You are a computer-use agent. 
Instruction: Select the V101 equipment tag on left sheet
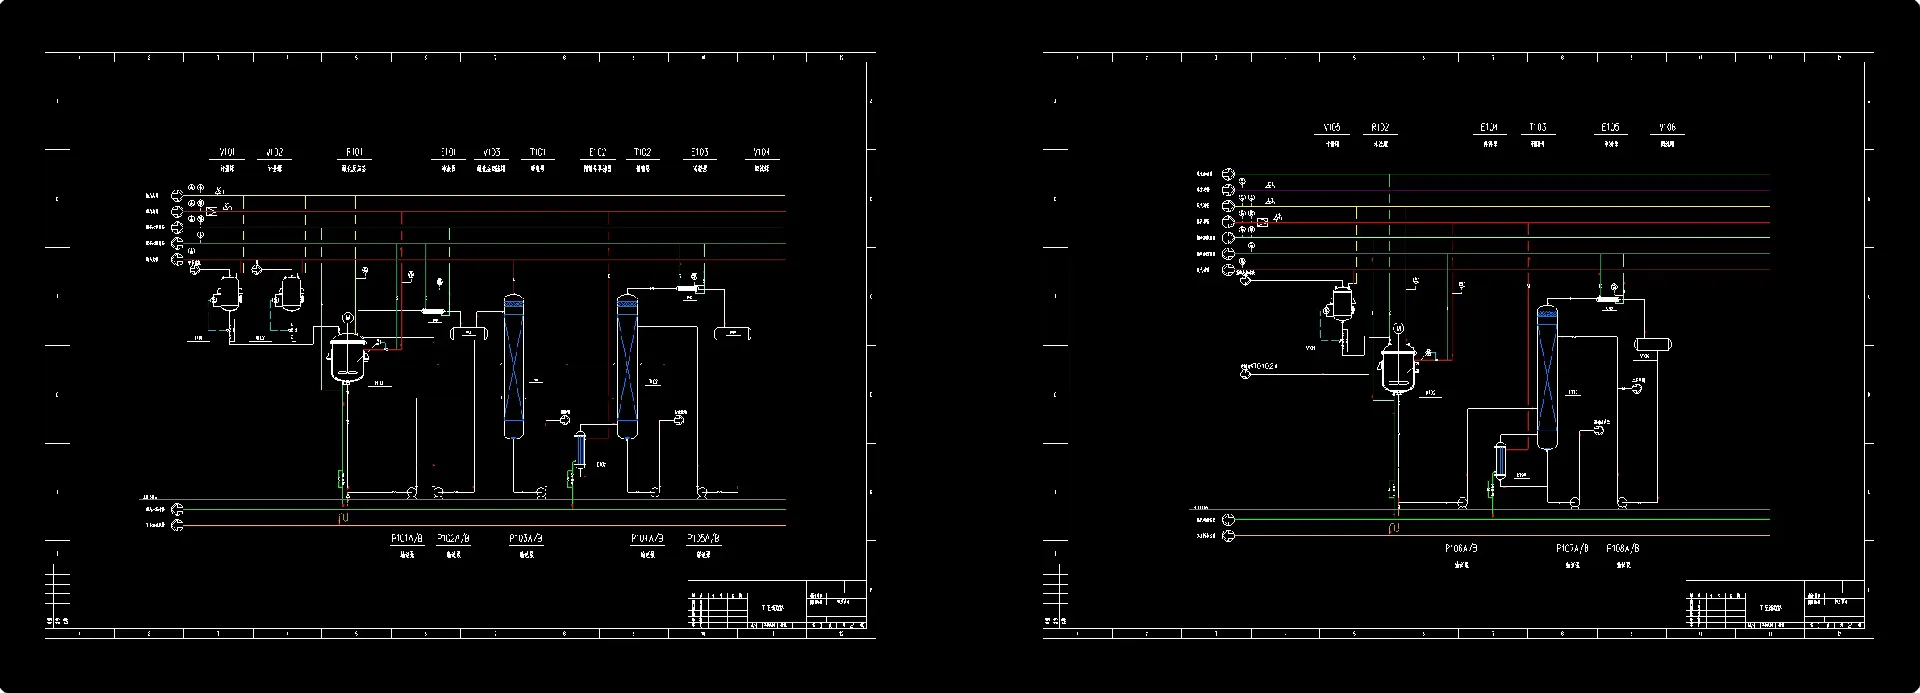coord(227,153)
